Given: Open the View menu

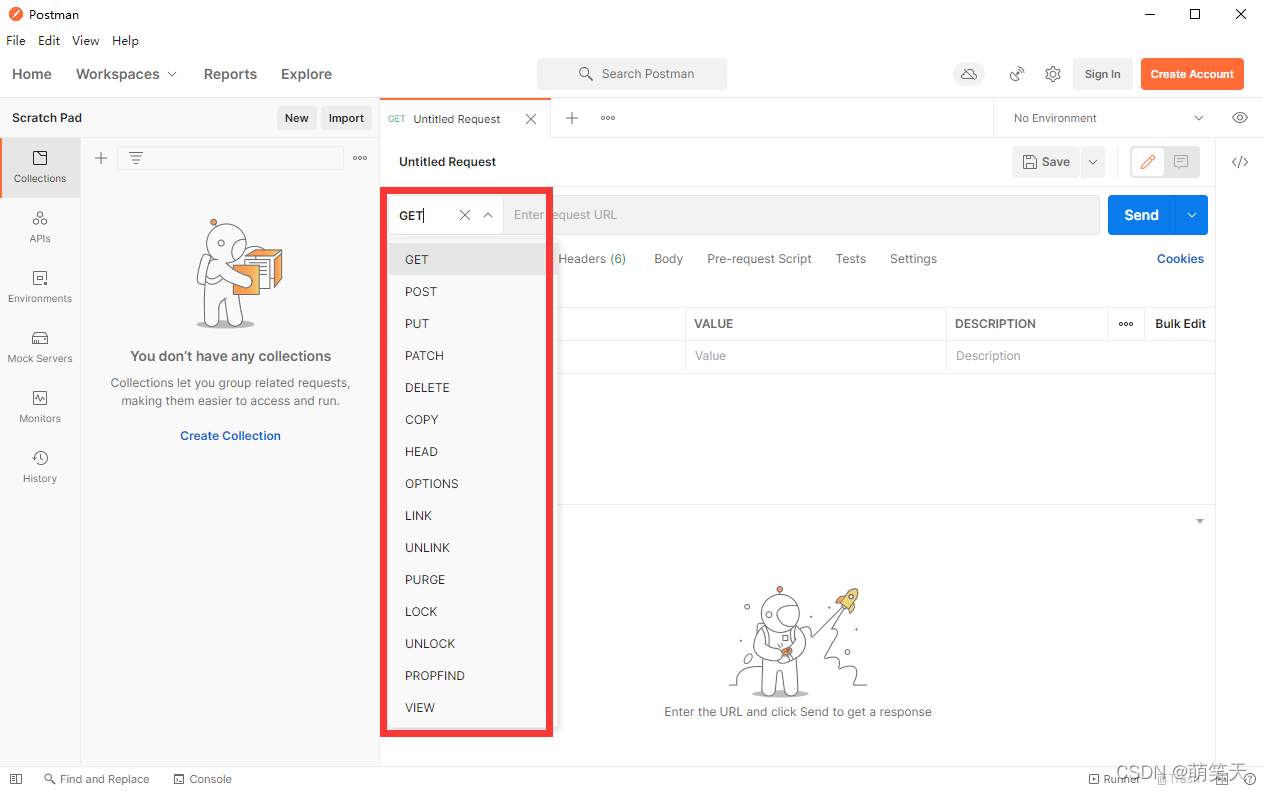Looking at the screenshot, I should tap(86, 41).
